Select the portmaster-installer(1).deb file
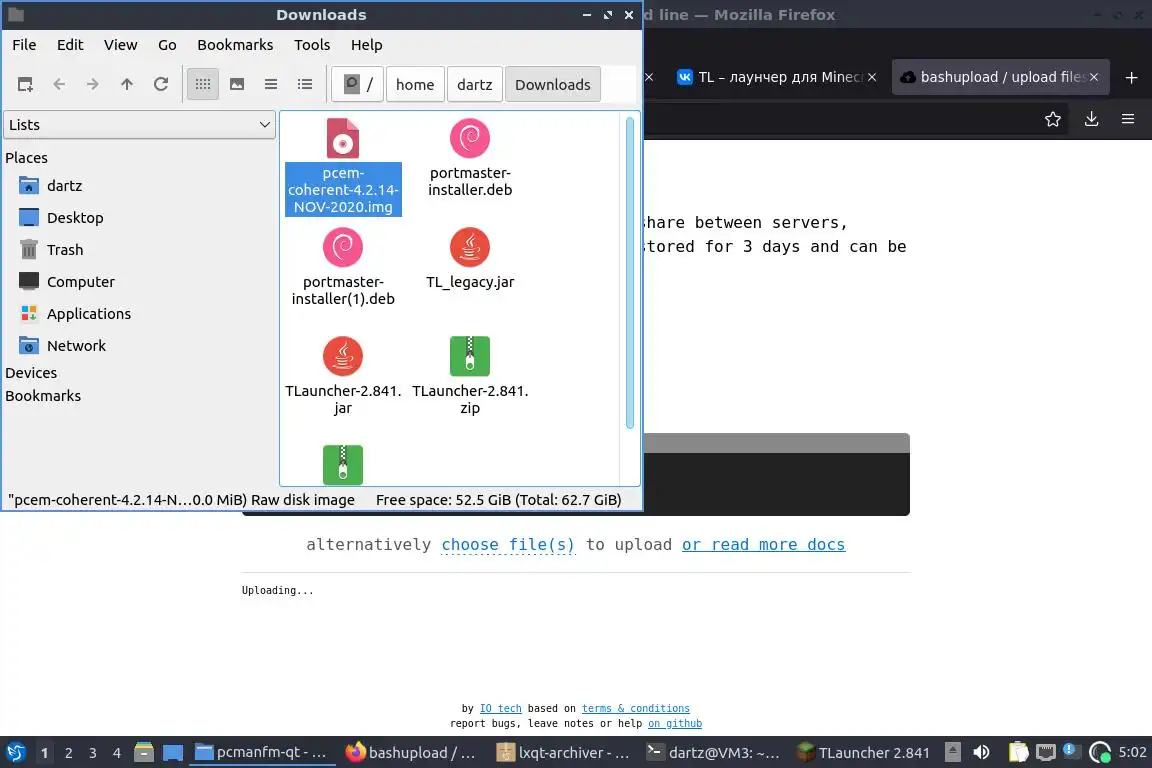This screenshot has width=1152, height=768. click(x=343, y=267)
